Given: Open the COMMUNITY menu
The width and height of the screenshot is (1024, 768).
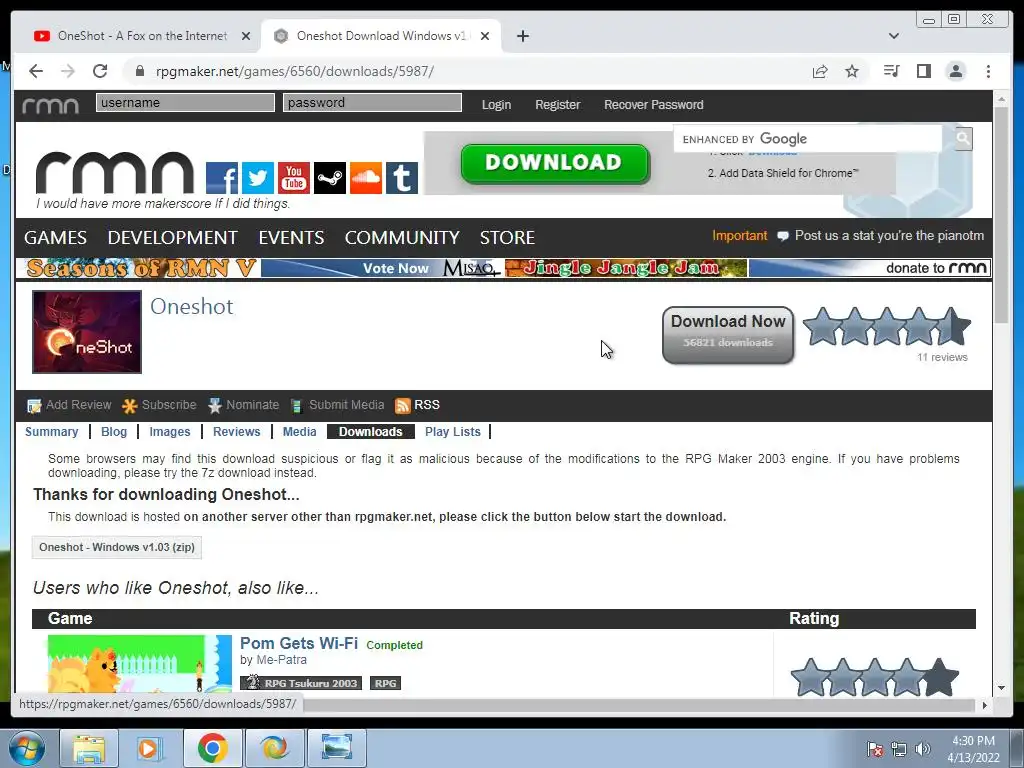Looking at the screenshot, I should [x=402, y=237].
